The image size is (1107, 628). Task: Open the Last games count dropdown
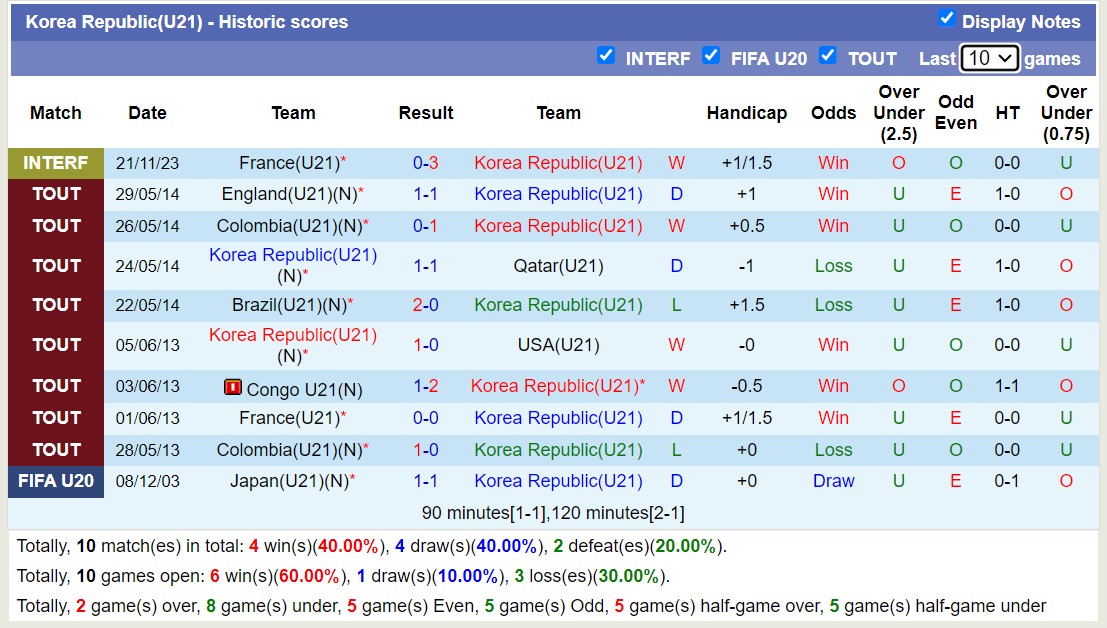[989, 58]
